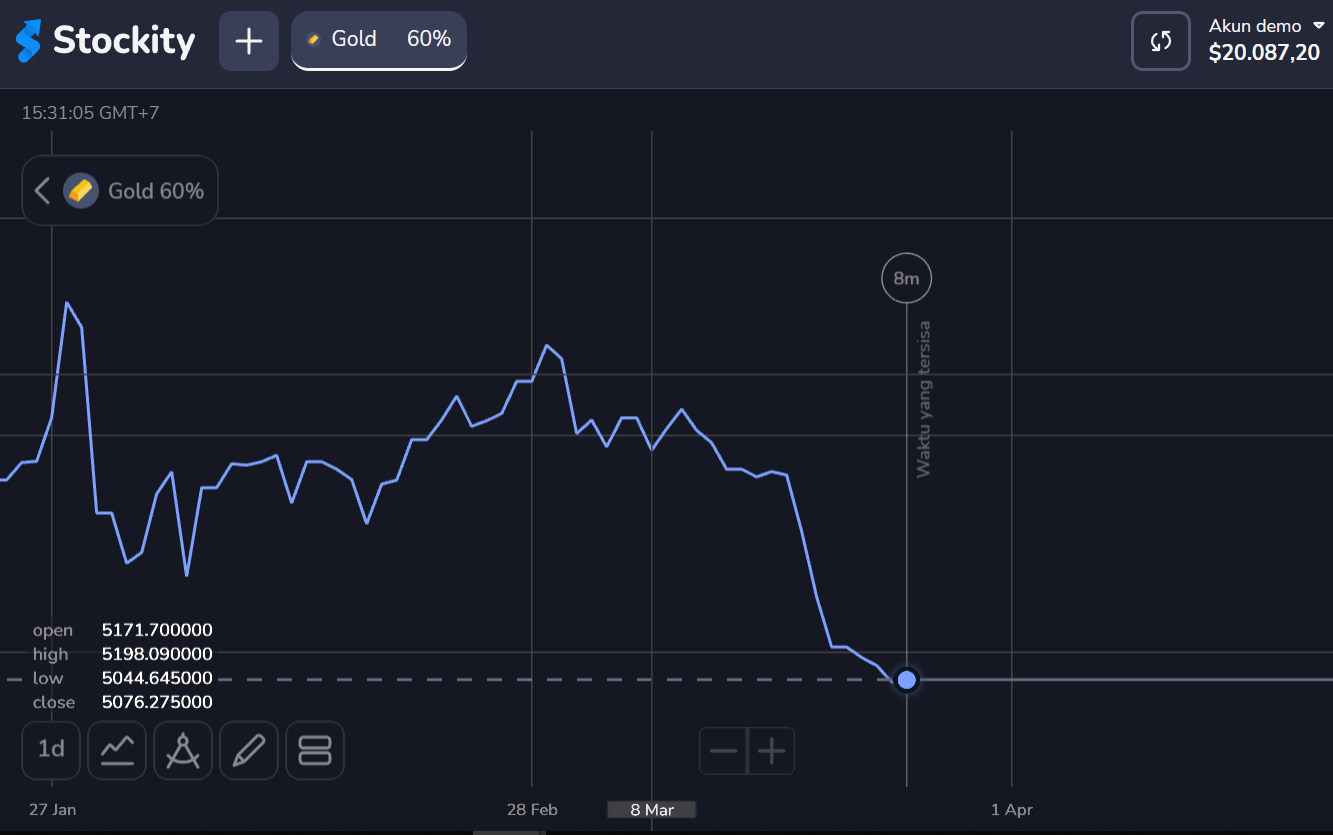Open the indicators compass tool

point(183,750)
